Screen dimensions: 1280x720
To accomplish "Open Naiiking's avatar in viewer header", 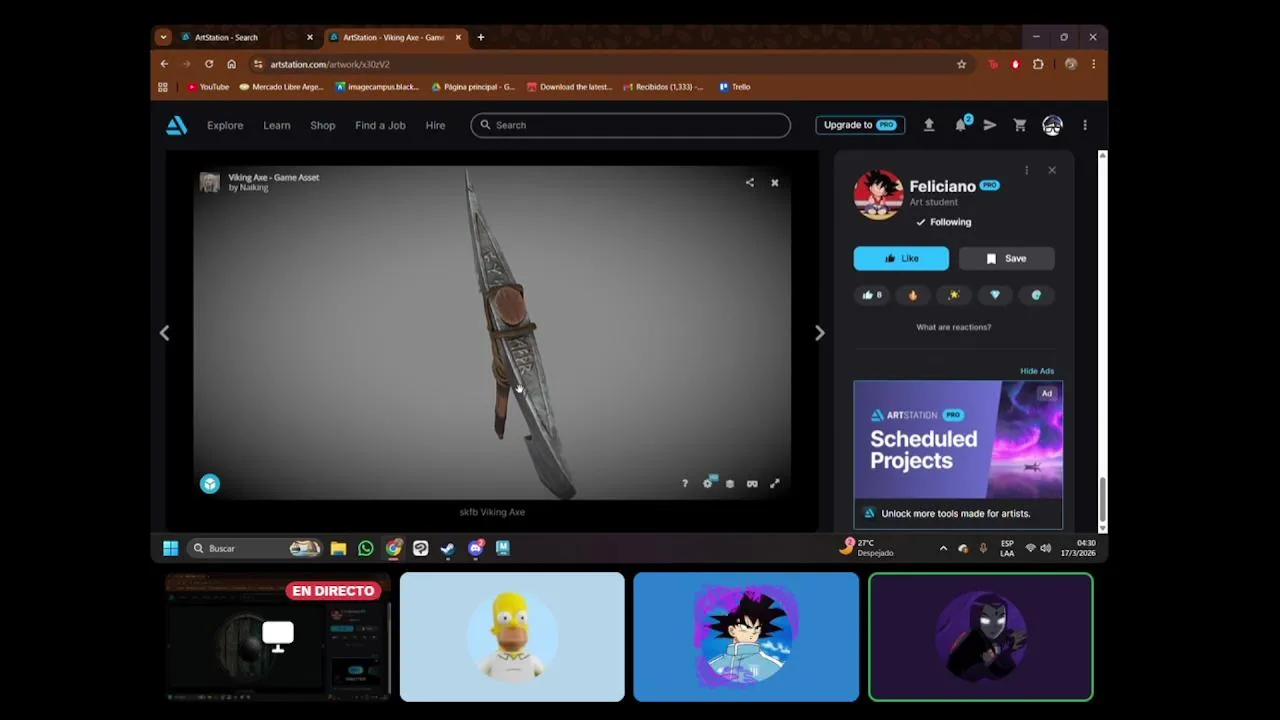I will coord(210,182).
